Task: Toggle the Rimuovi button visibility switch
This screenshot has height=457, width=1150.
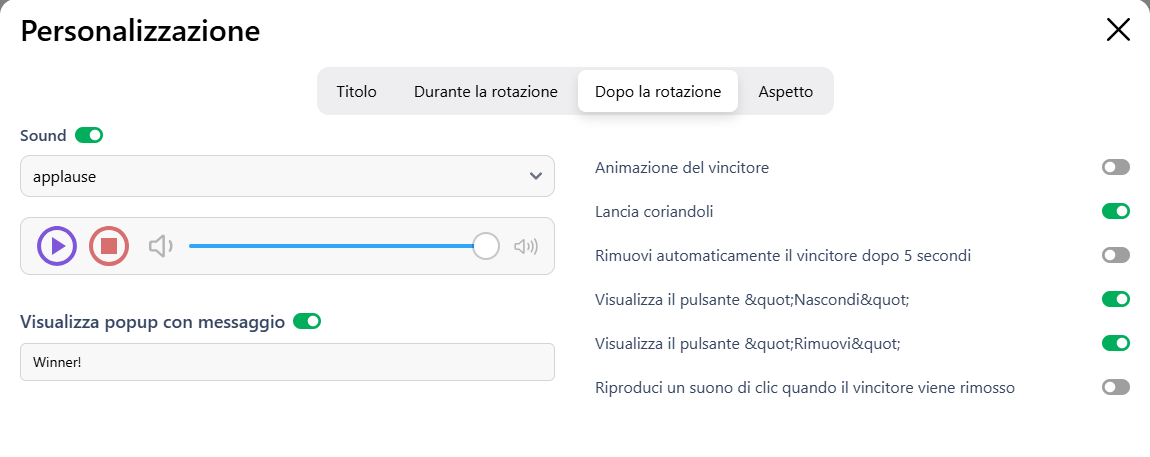Action: coord(1115,343)
